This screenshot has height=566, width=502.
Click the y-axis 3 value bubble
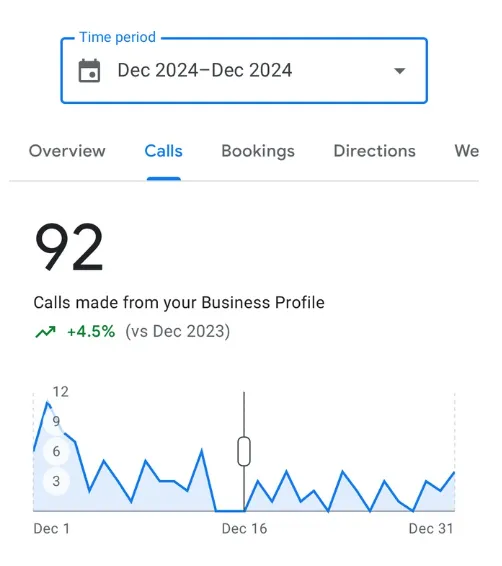(x=56, y=481)
